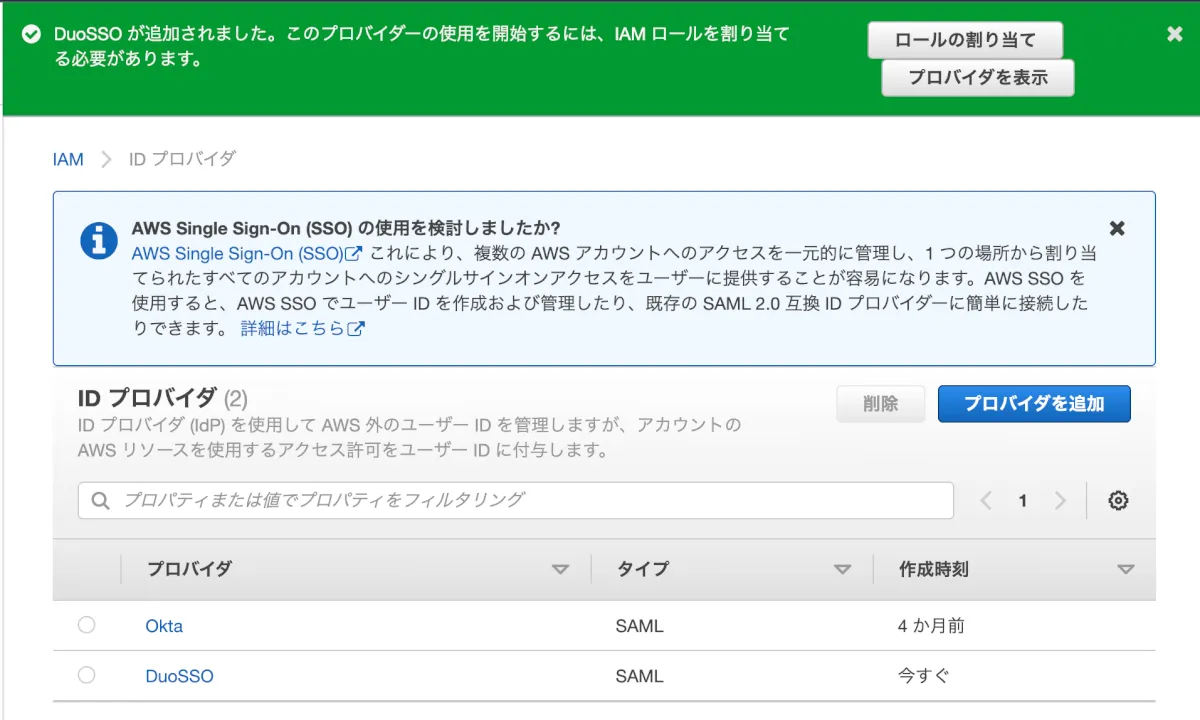1200x720 pixels.
Task: Click the green success checkmark icon
Action: 31,35
